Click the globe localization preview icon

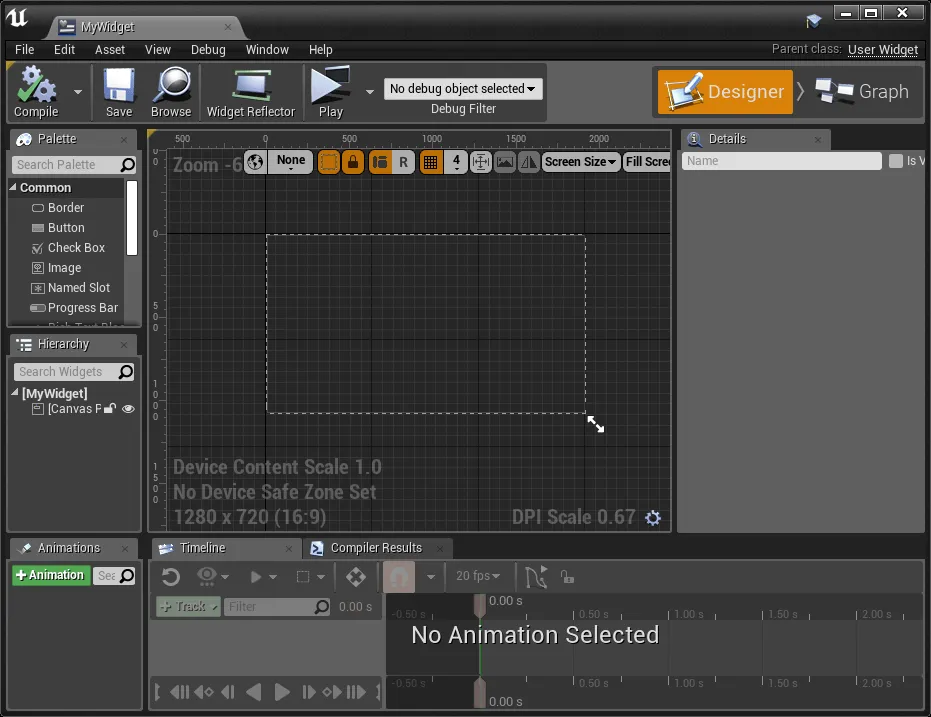click(255, 162)
